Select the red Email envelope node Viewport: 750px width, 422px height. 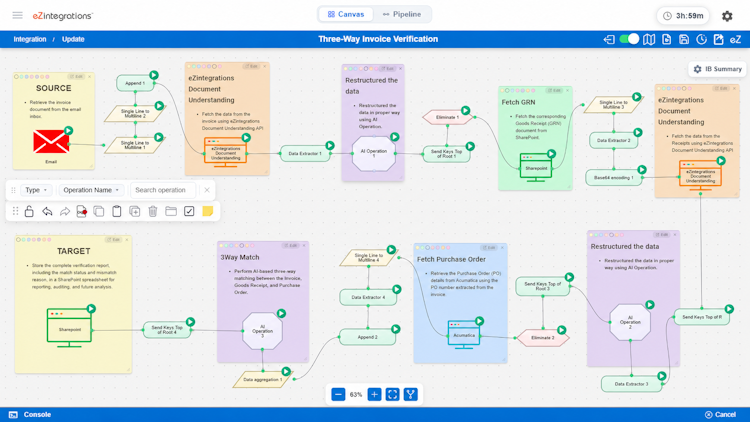coord(51,142)
